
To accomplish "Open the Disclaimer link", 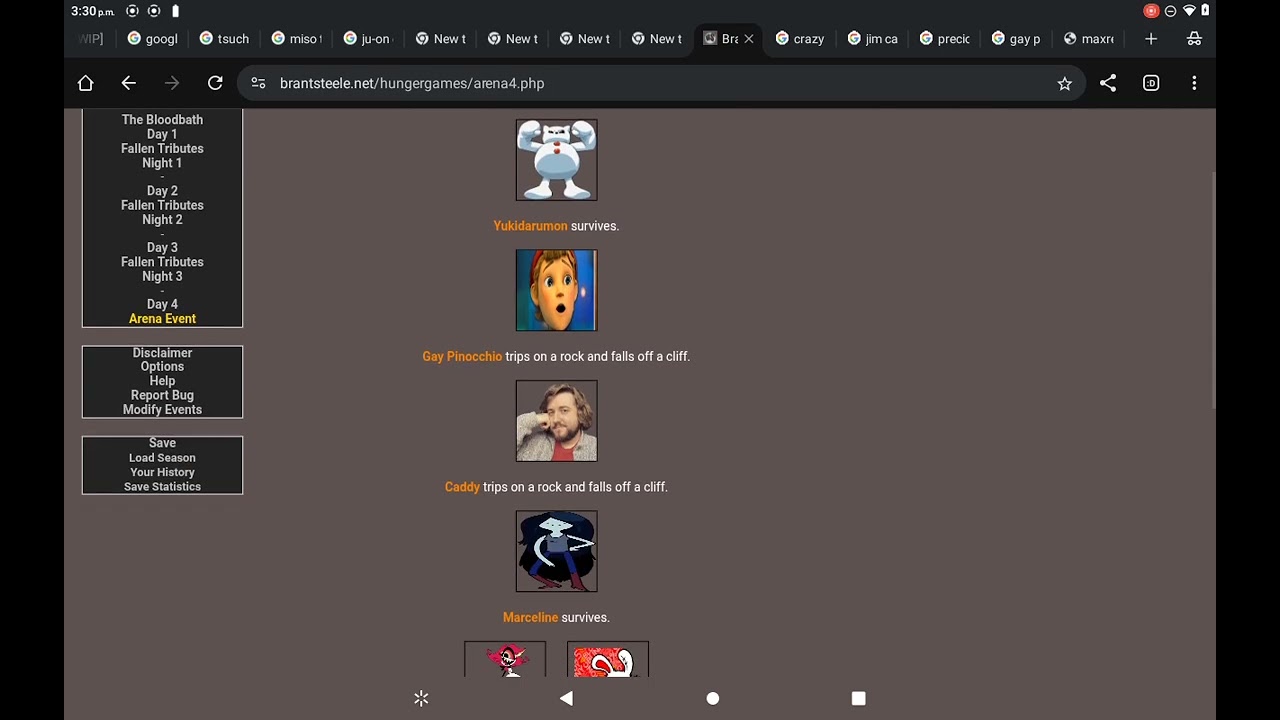I will [x=162, y=353].
